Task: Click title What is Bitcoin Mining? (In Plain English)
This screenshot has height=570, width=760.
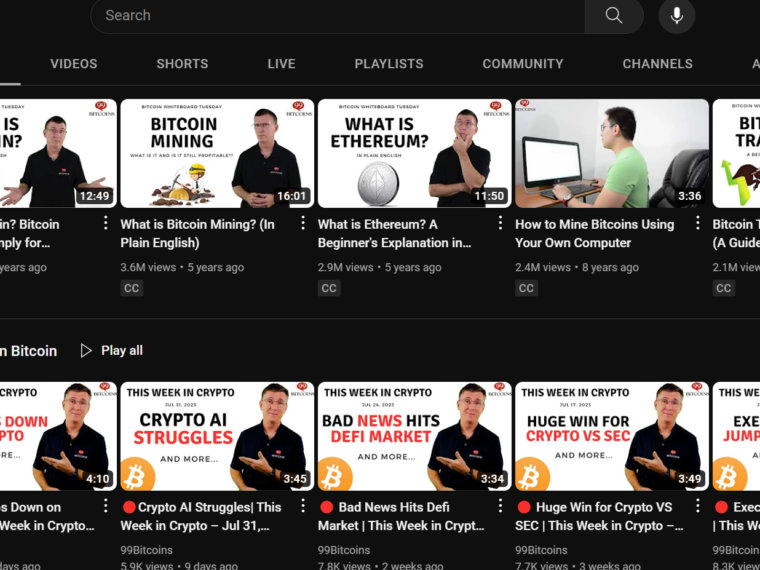Action: [x=197, y=234]
